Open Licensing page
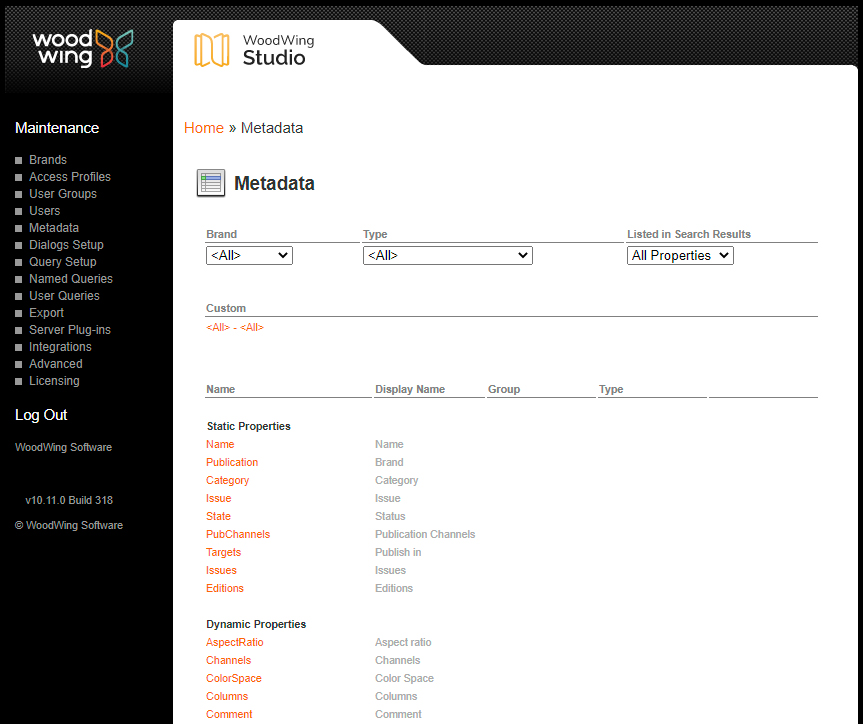Viewport: 863px width, 724px height. [x=54, y=382]
